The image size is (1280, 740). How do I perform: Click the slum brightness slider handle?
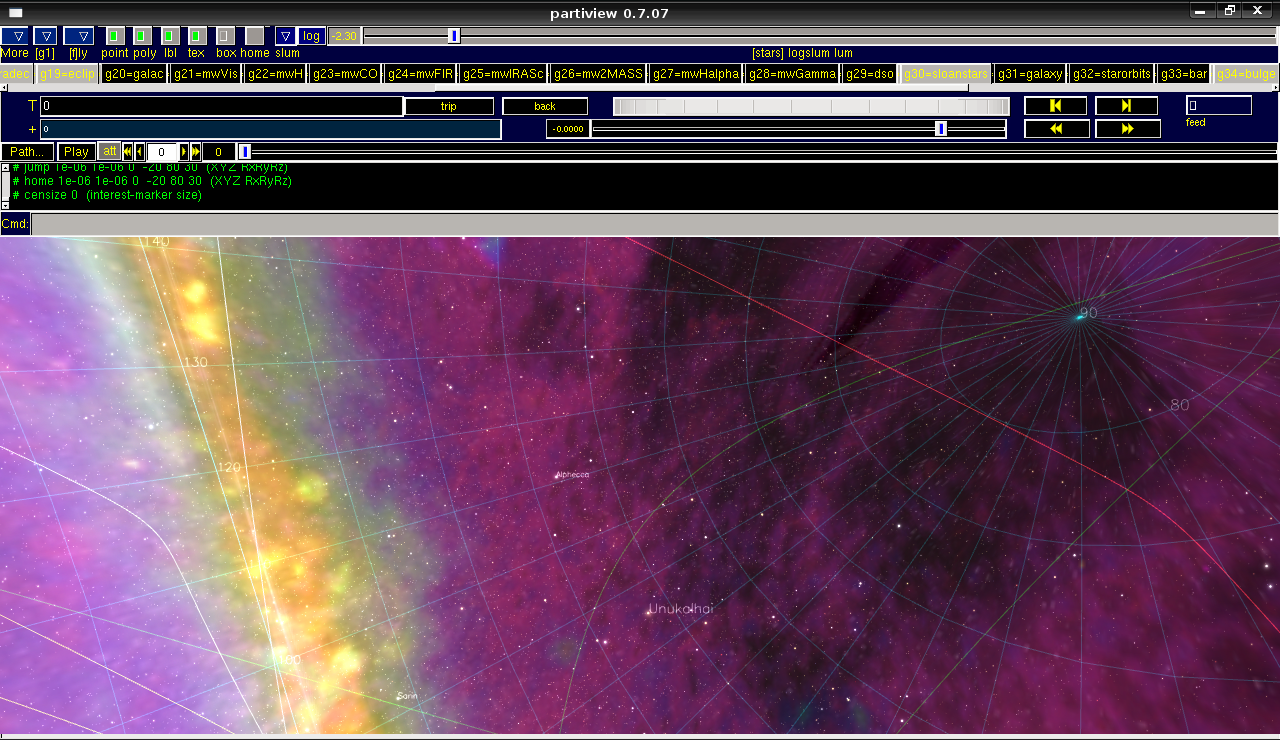point(454,36)
